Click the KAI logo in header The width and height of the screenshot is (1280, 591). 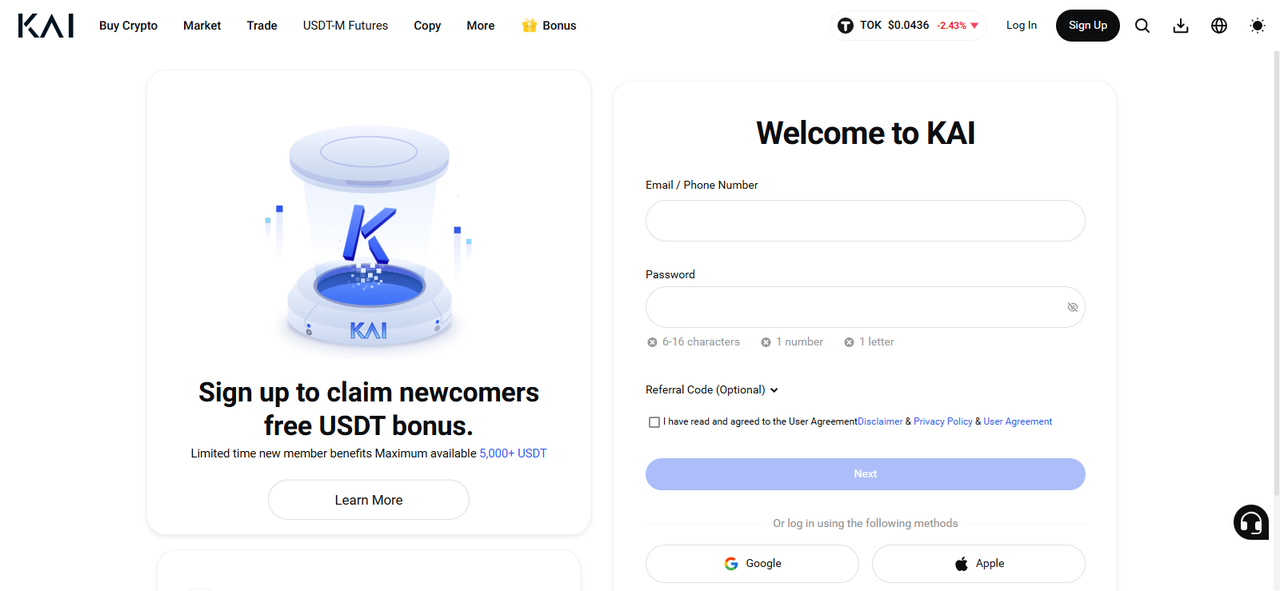click(46, 25)
